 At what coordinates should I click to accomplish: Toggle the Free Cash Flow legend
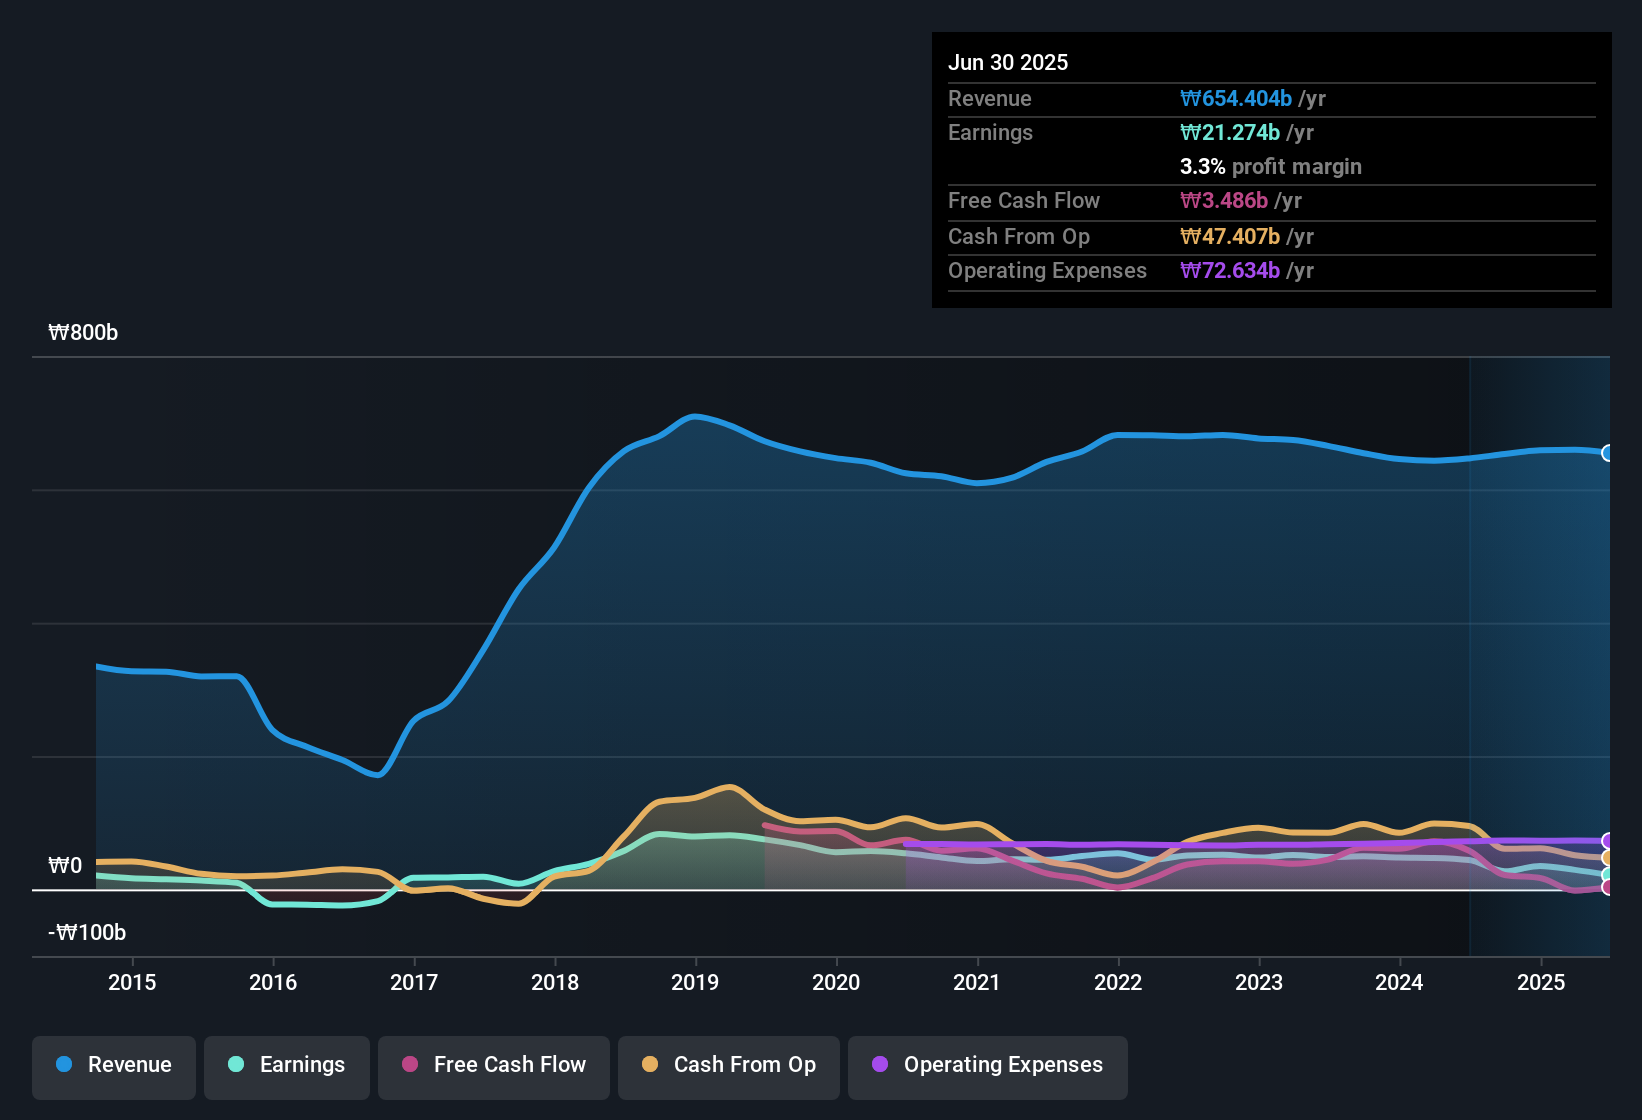coord(494,1065)
